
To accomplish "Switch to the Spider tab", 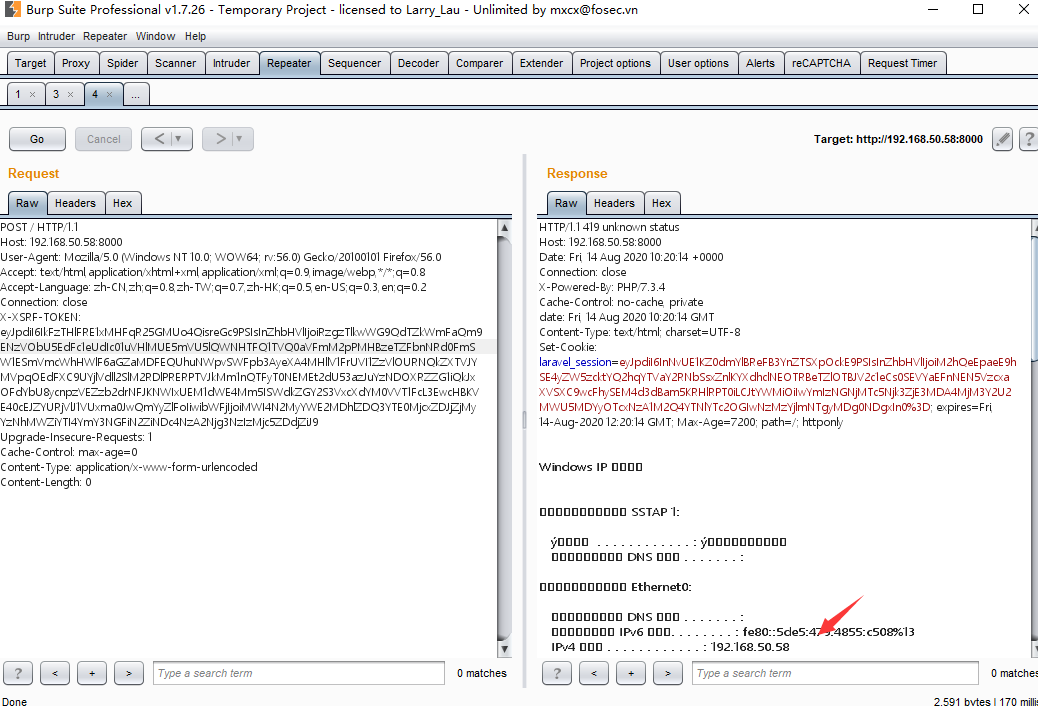I will pyautogui.click(x=122, y=63).
